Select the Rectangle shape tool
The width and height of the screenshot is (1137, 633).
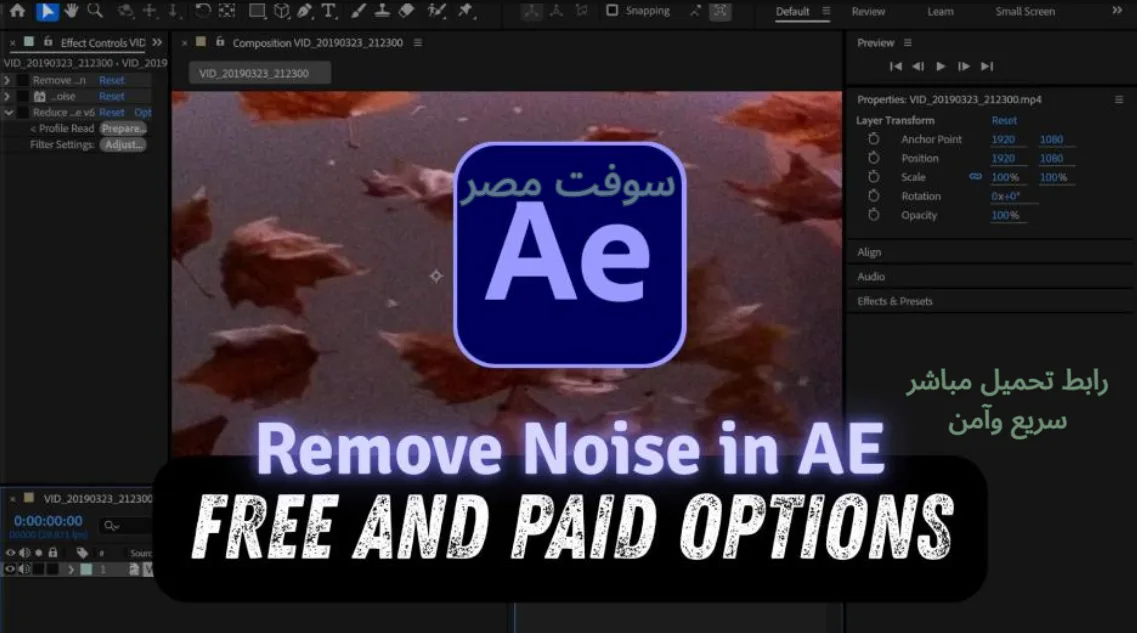tap(257, 11)
